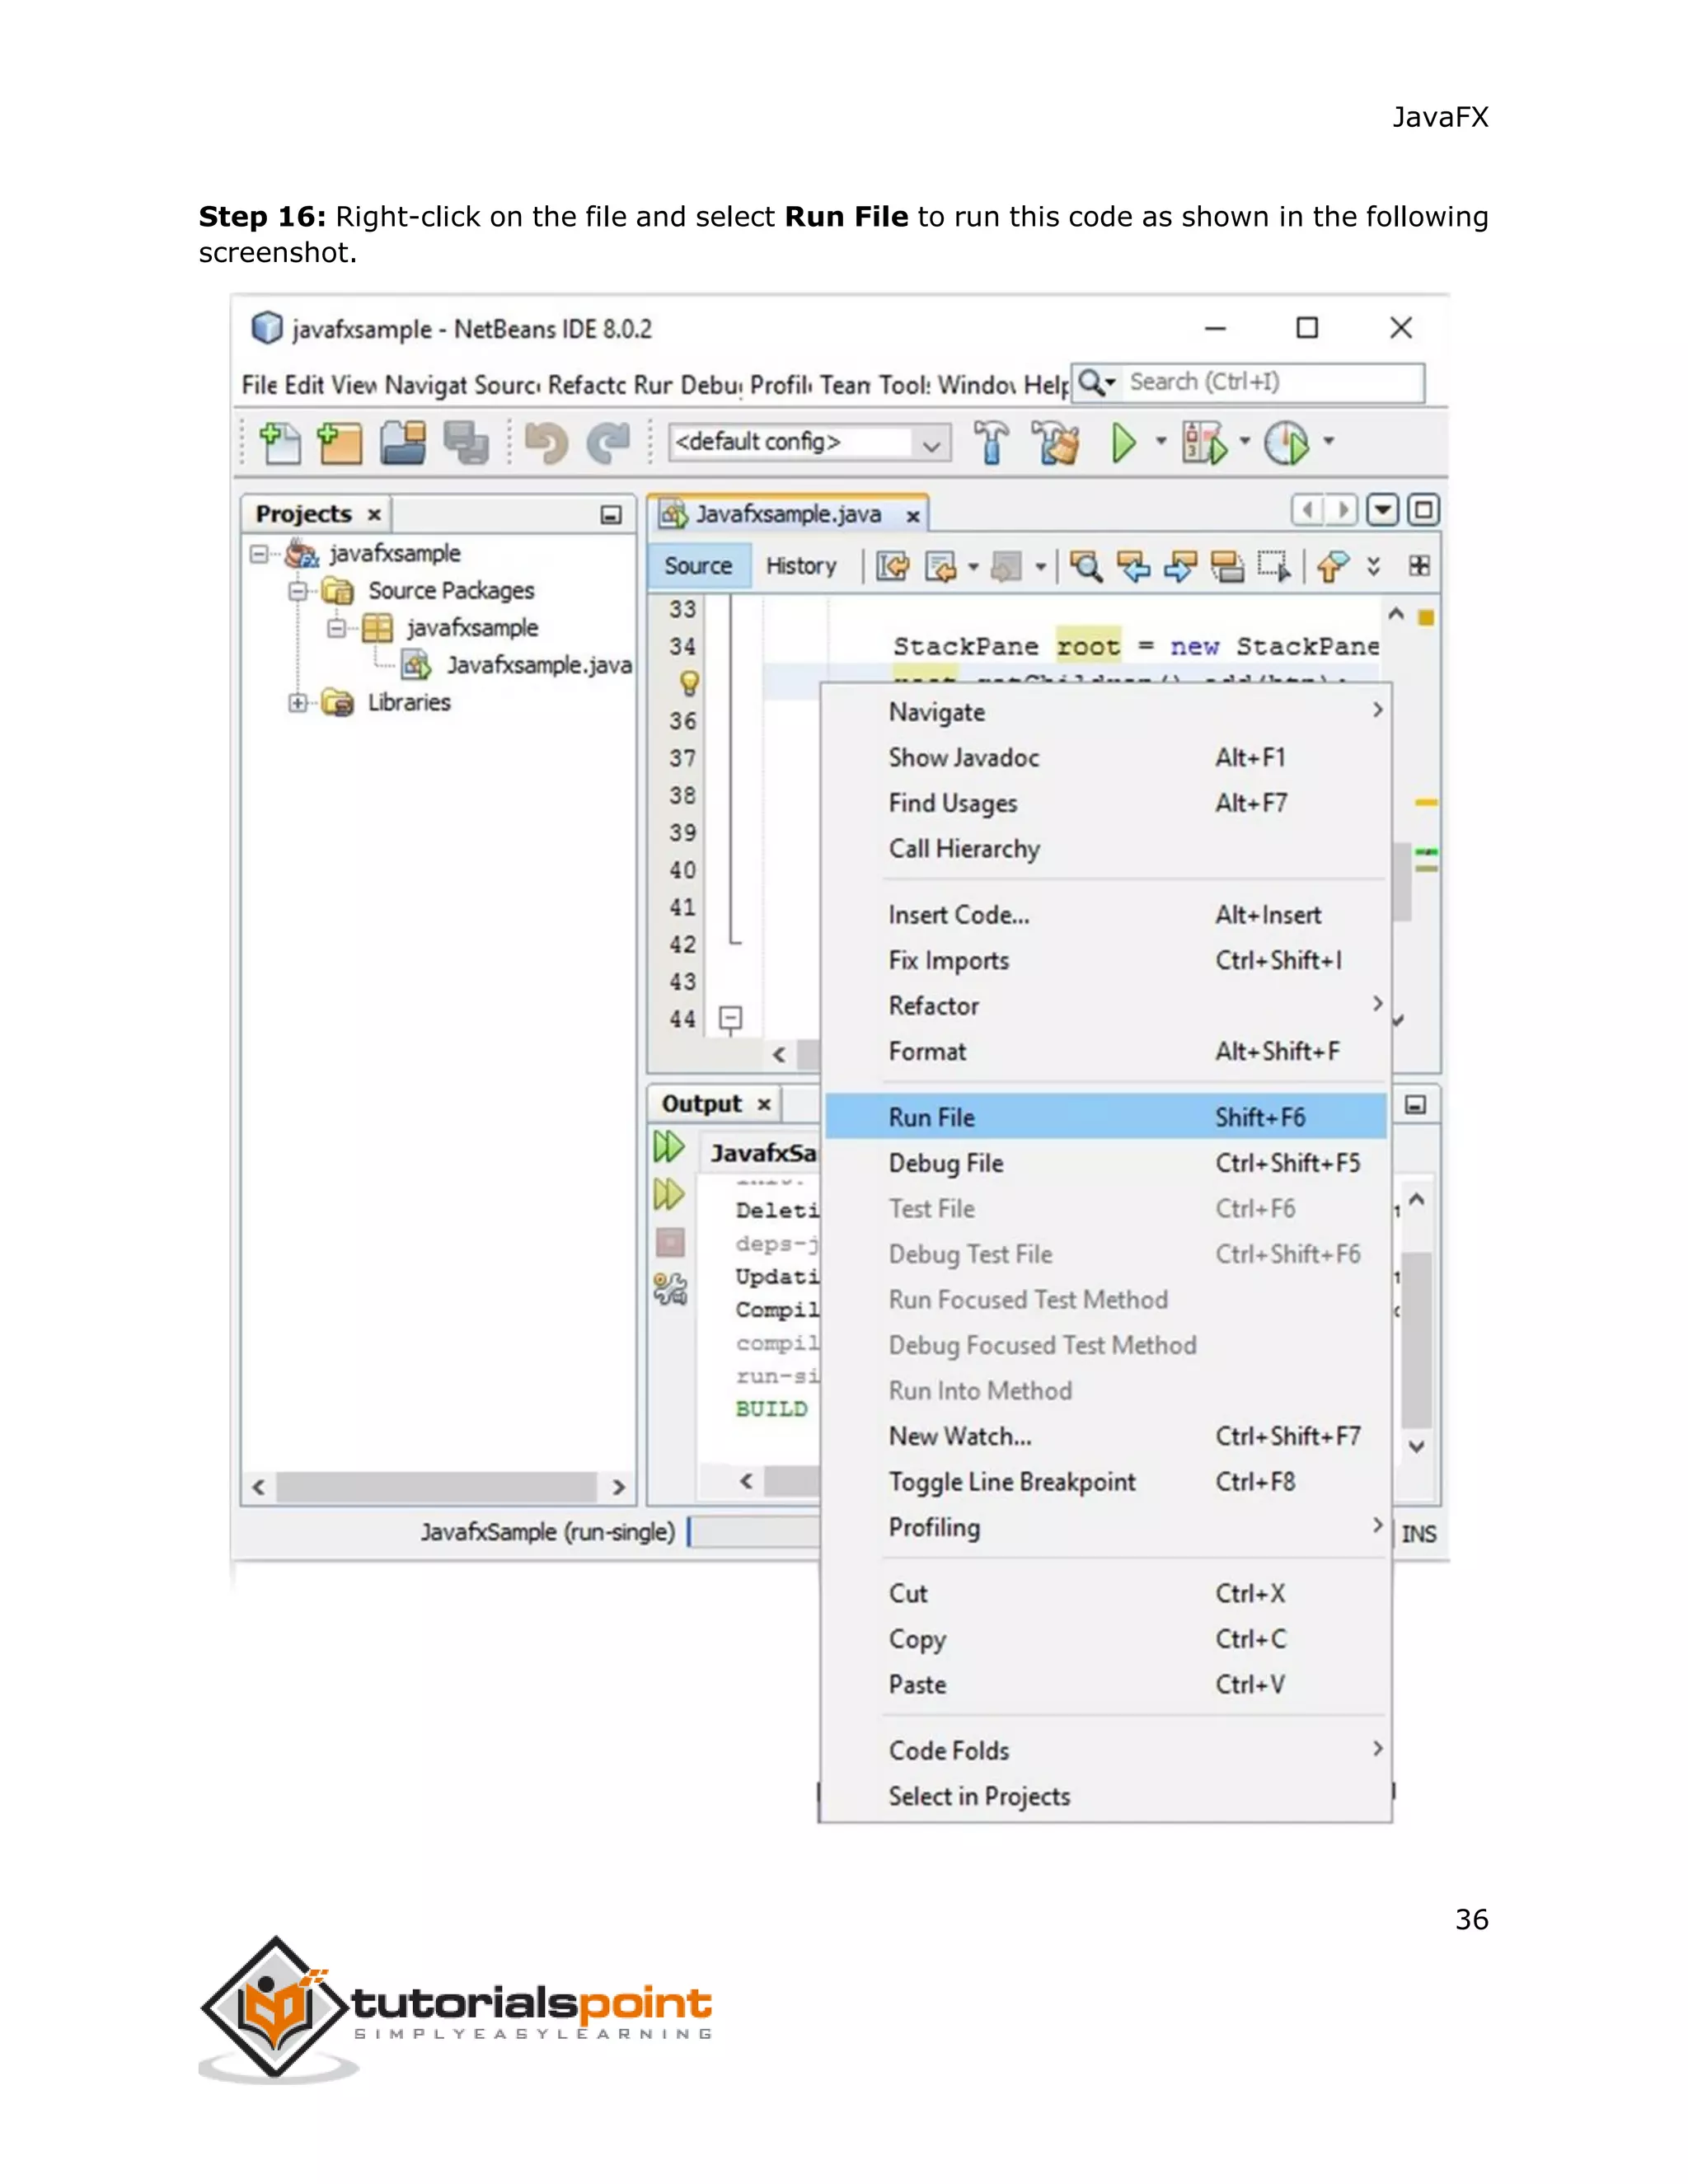The height and width of the screenshot is (2184, 1688).
Task: Click the Undo toolbar icon
Action: (x=546, y=443)
